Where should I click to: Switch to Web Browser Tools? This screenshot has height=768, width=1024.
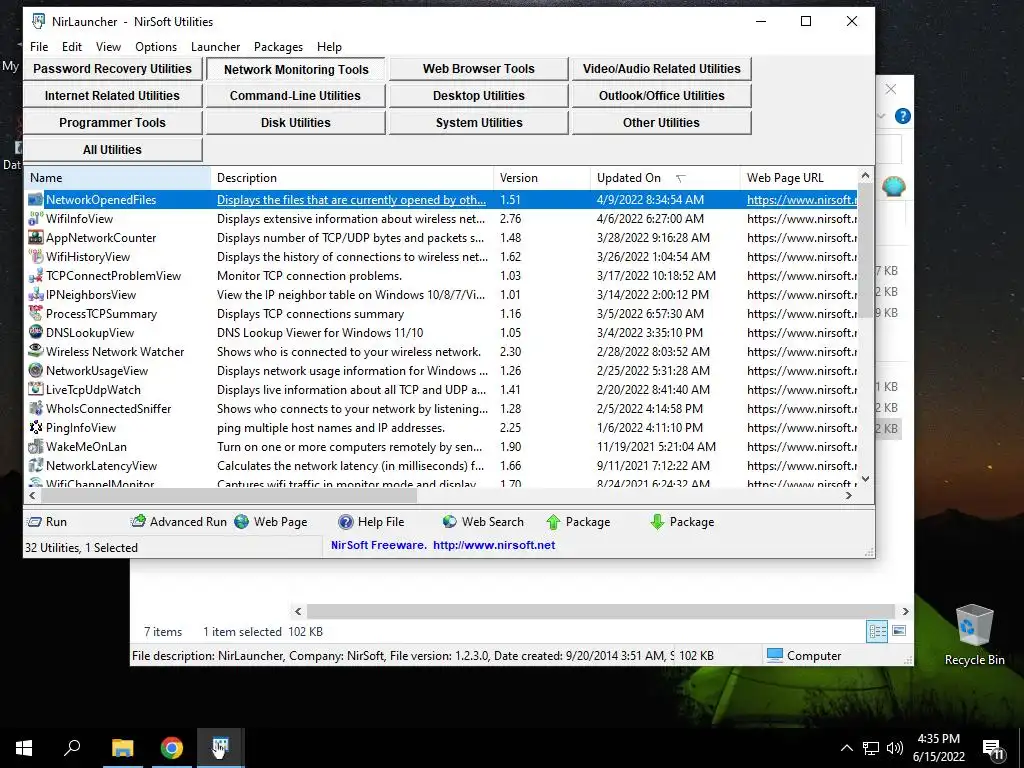(479, 69)
